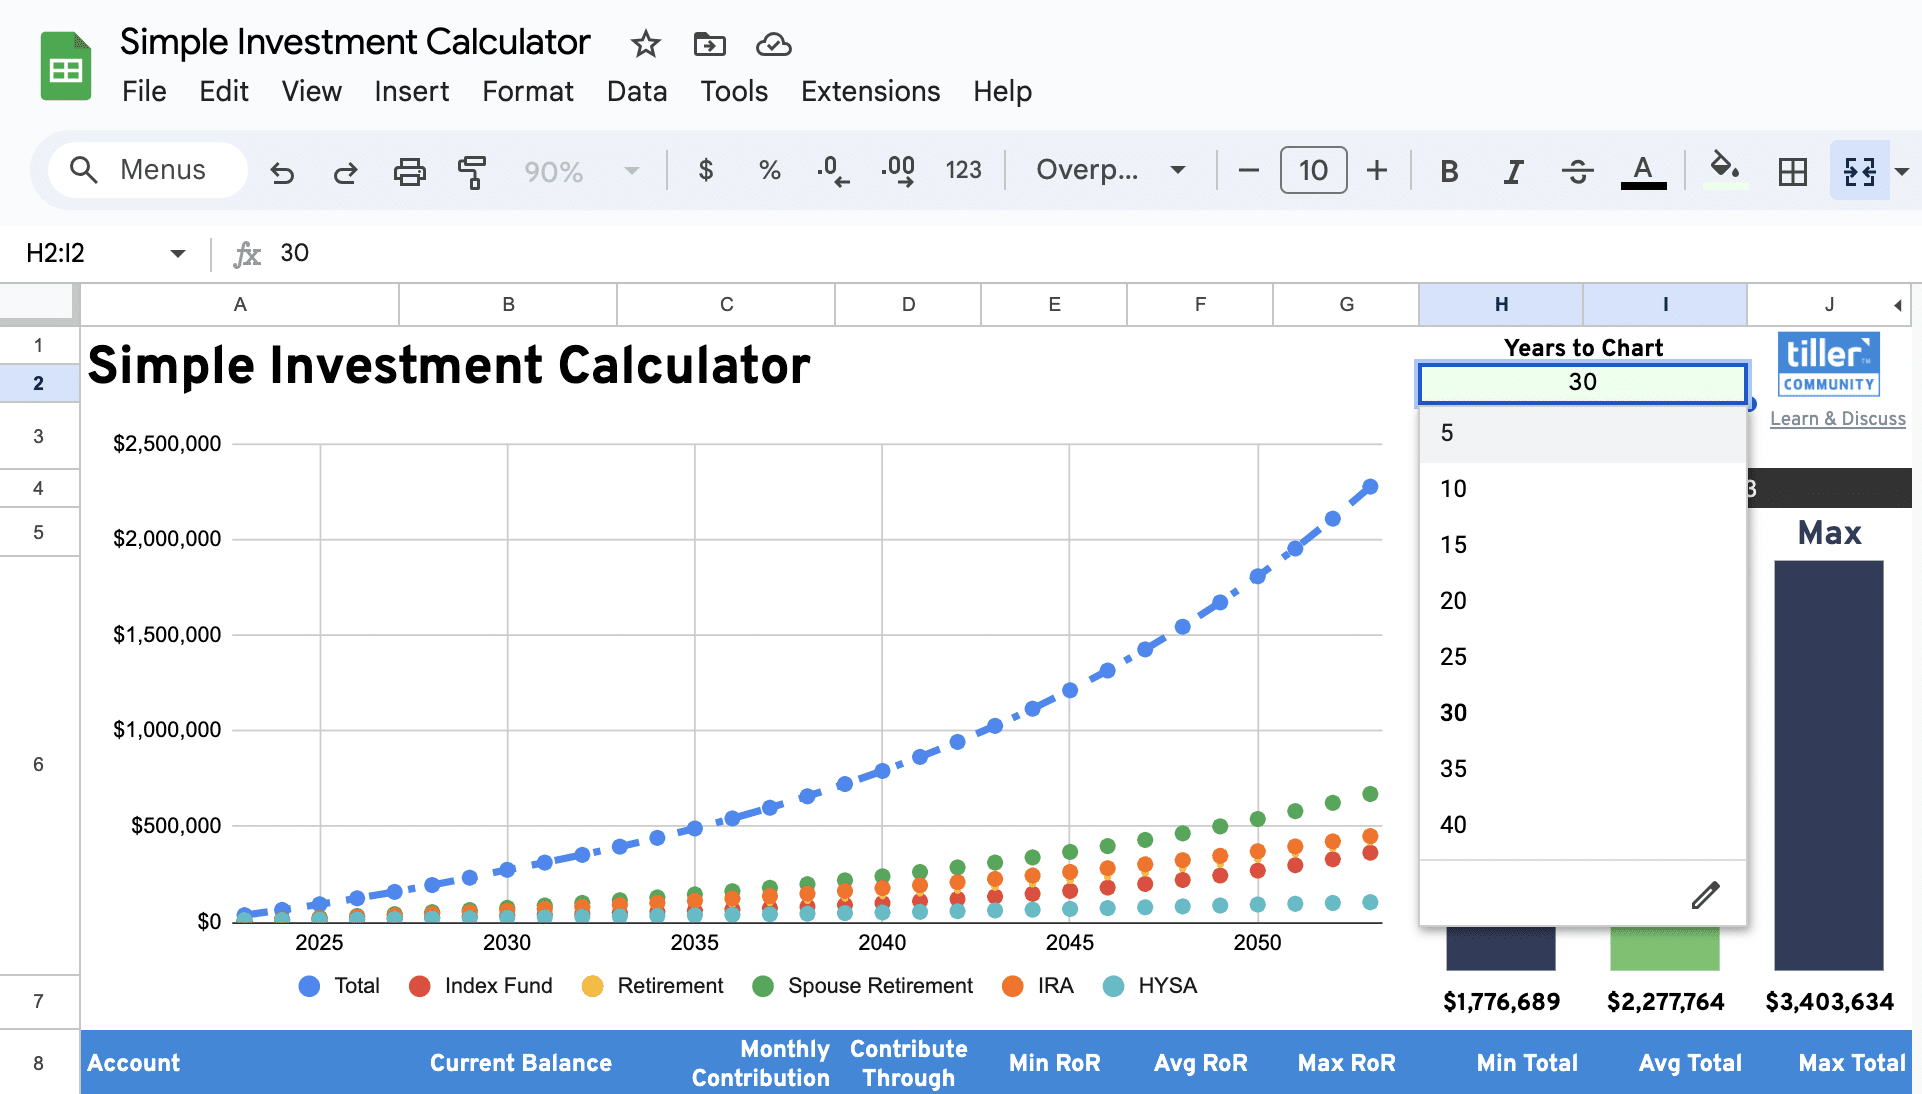The width and height of the screenshot is (1922, 1094).
Task: Decrease font size with minus button
Action: tap(1248, 170)
